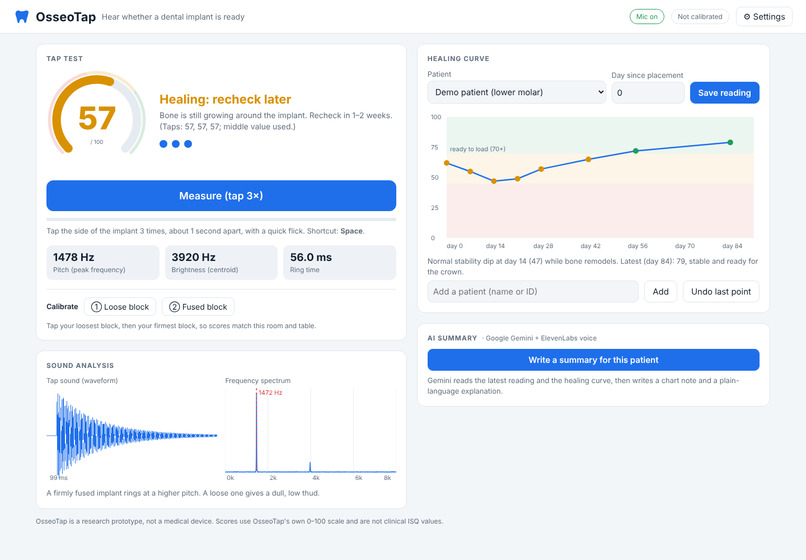This screenshot has height=560, width=806.
Task: Click the tap sound waveform graph
Action: tap(132, 435)
